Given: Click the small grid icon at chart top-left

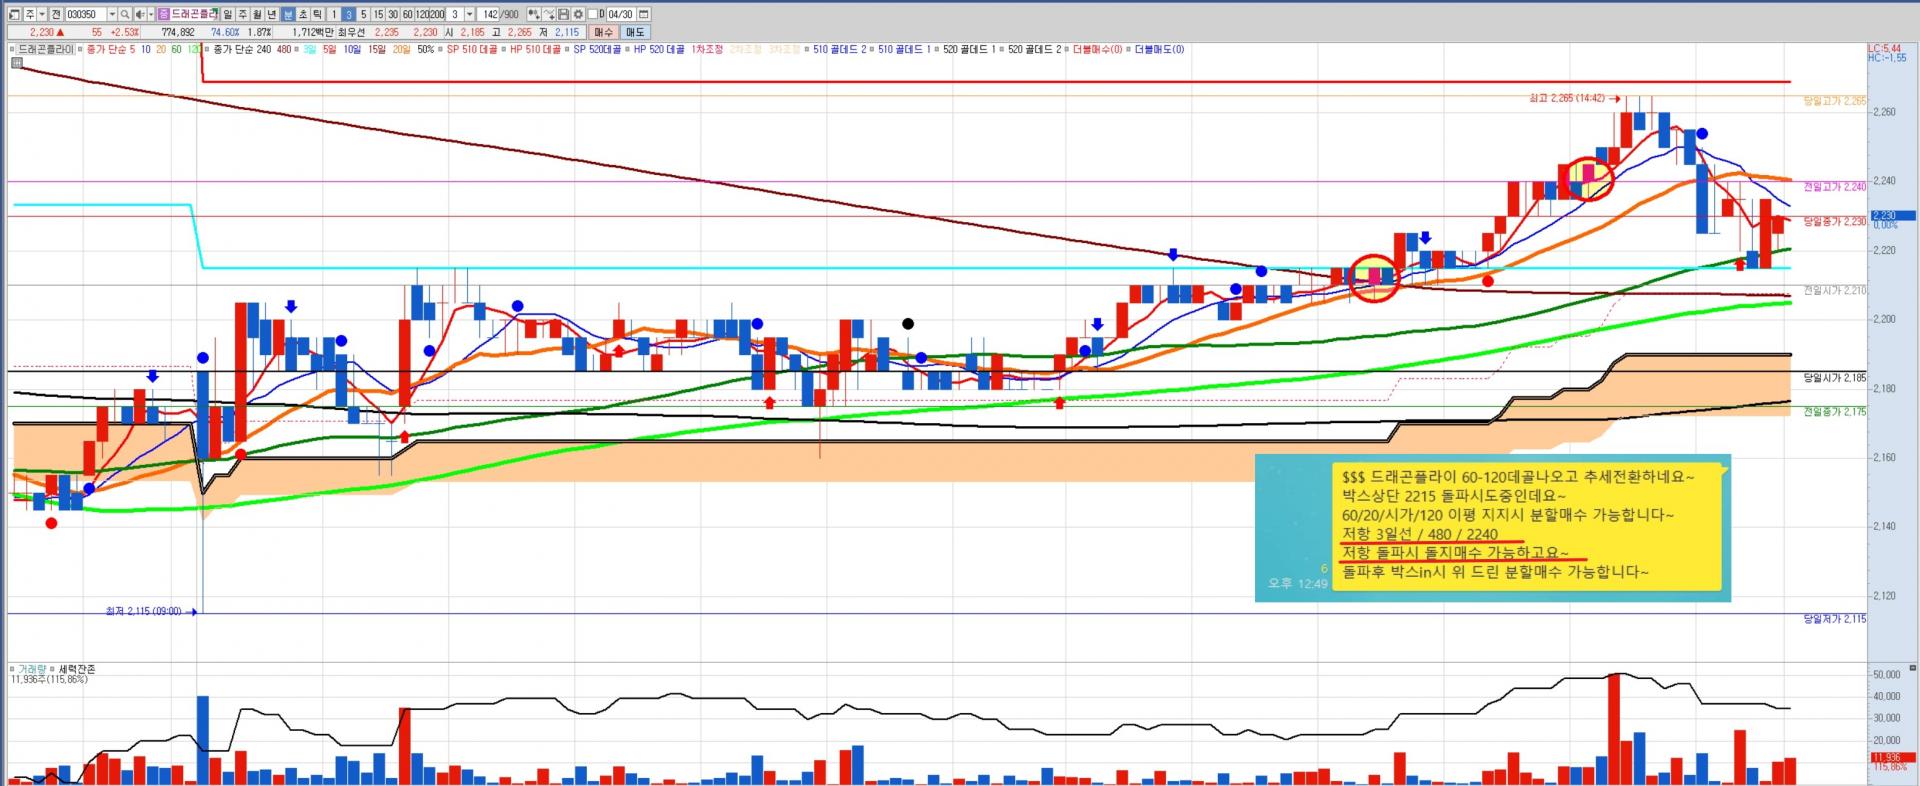Looking at the screenshot, I should [x=17, y=63].
